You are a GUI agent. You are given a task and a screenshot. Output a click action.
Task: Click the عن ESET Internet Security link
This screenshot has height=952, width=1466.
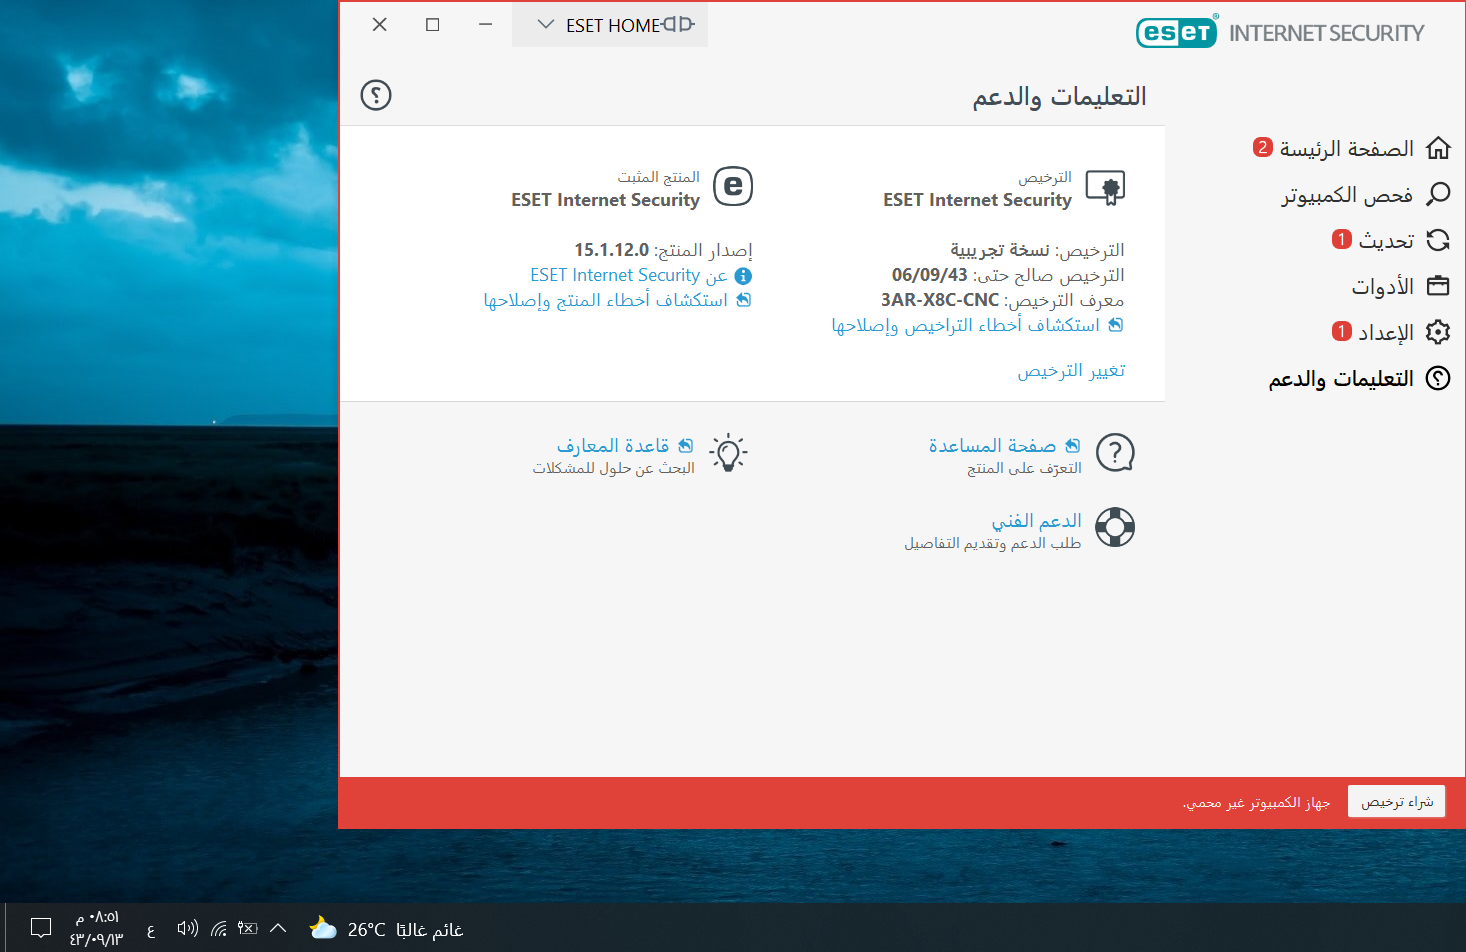(x=629, y=275)
